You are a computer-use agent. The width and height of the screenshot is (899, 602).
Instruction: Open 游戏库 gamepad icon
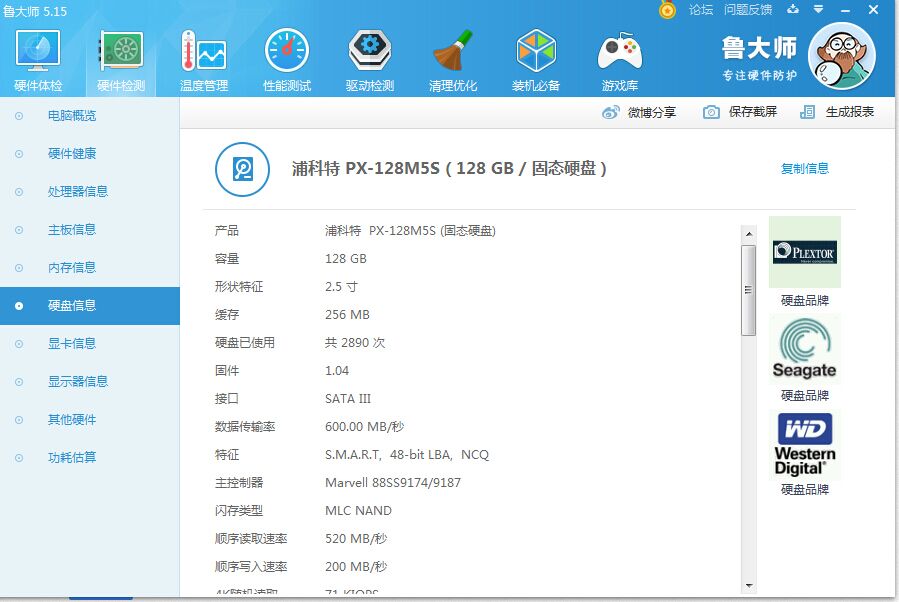click(x=620, y=52)
